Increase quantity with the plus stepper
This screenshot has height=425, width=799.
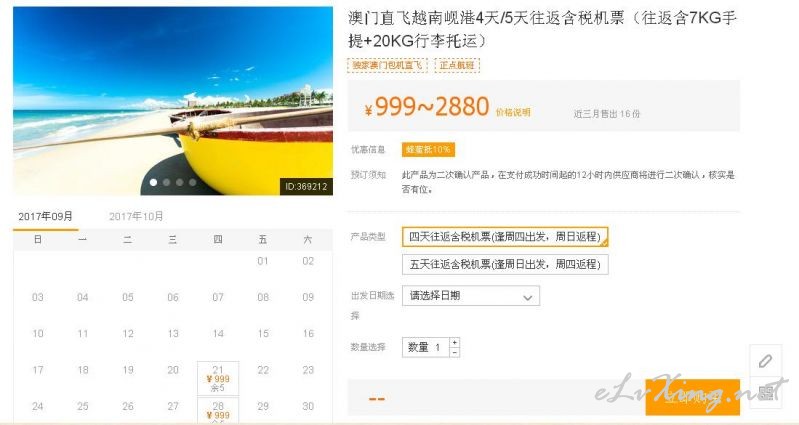(455, 342)
